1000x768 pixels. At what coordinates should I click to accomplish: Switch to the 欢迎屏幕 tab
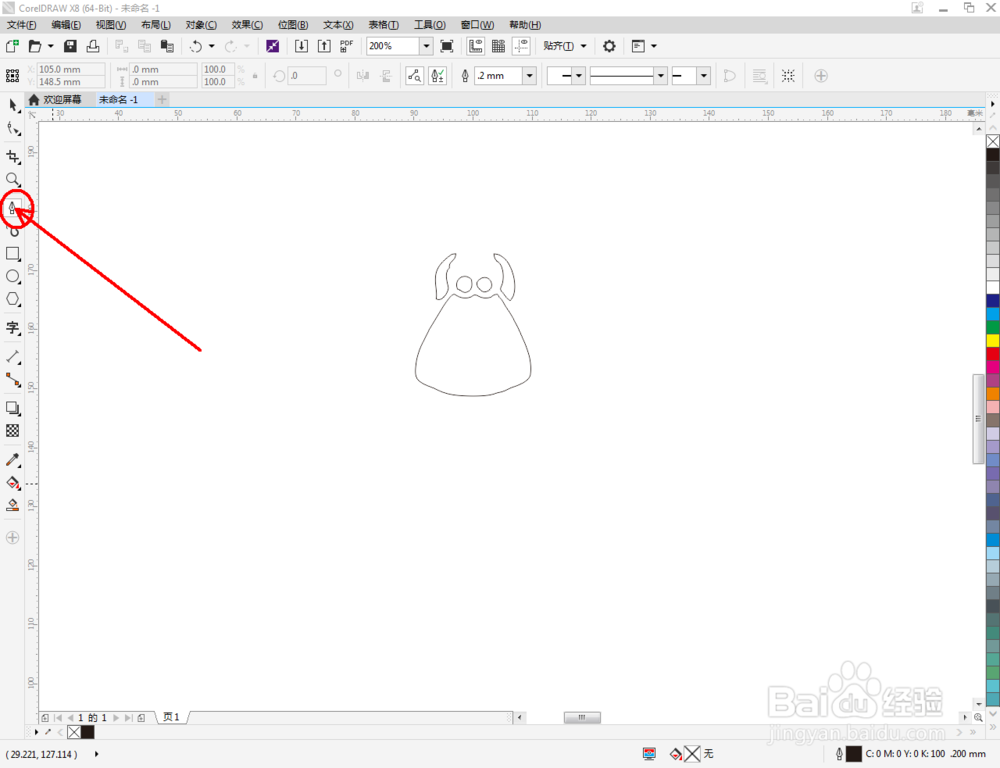55,100
